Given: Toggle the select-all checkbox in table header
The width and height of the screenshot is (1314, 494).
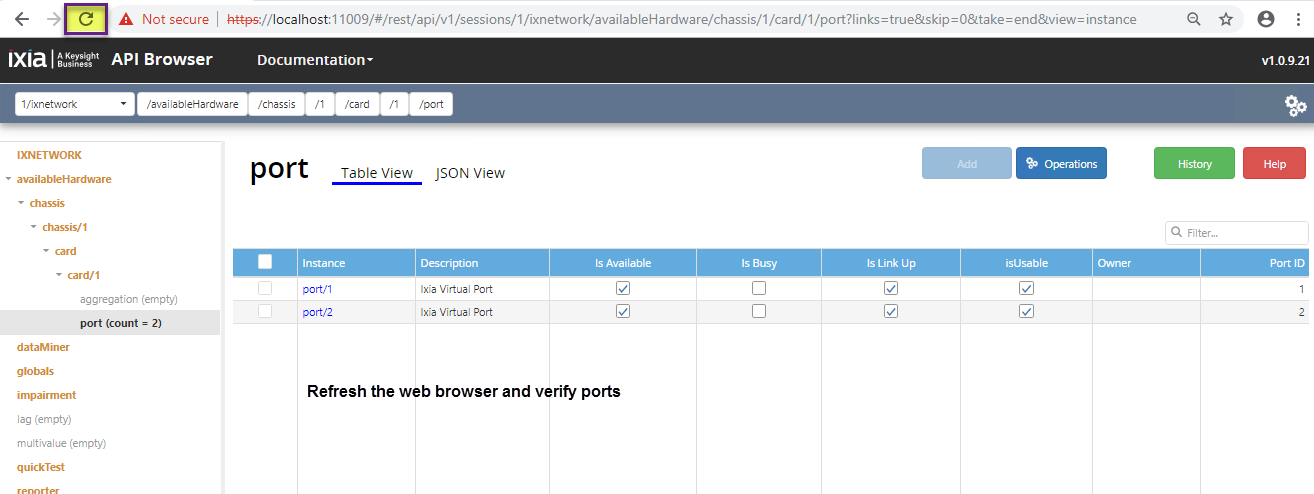Looking at the screenshot, I should [x=265, y=262].
